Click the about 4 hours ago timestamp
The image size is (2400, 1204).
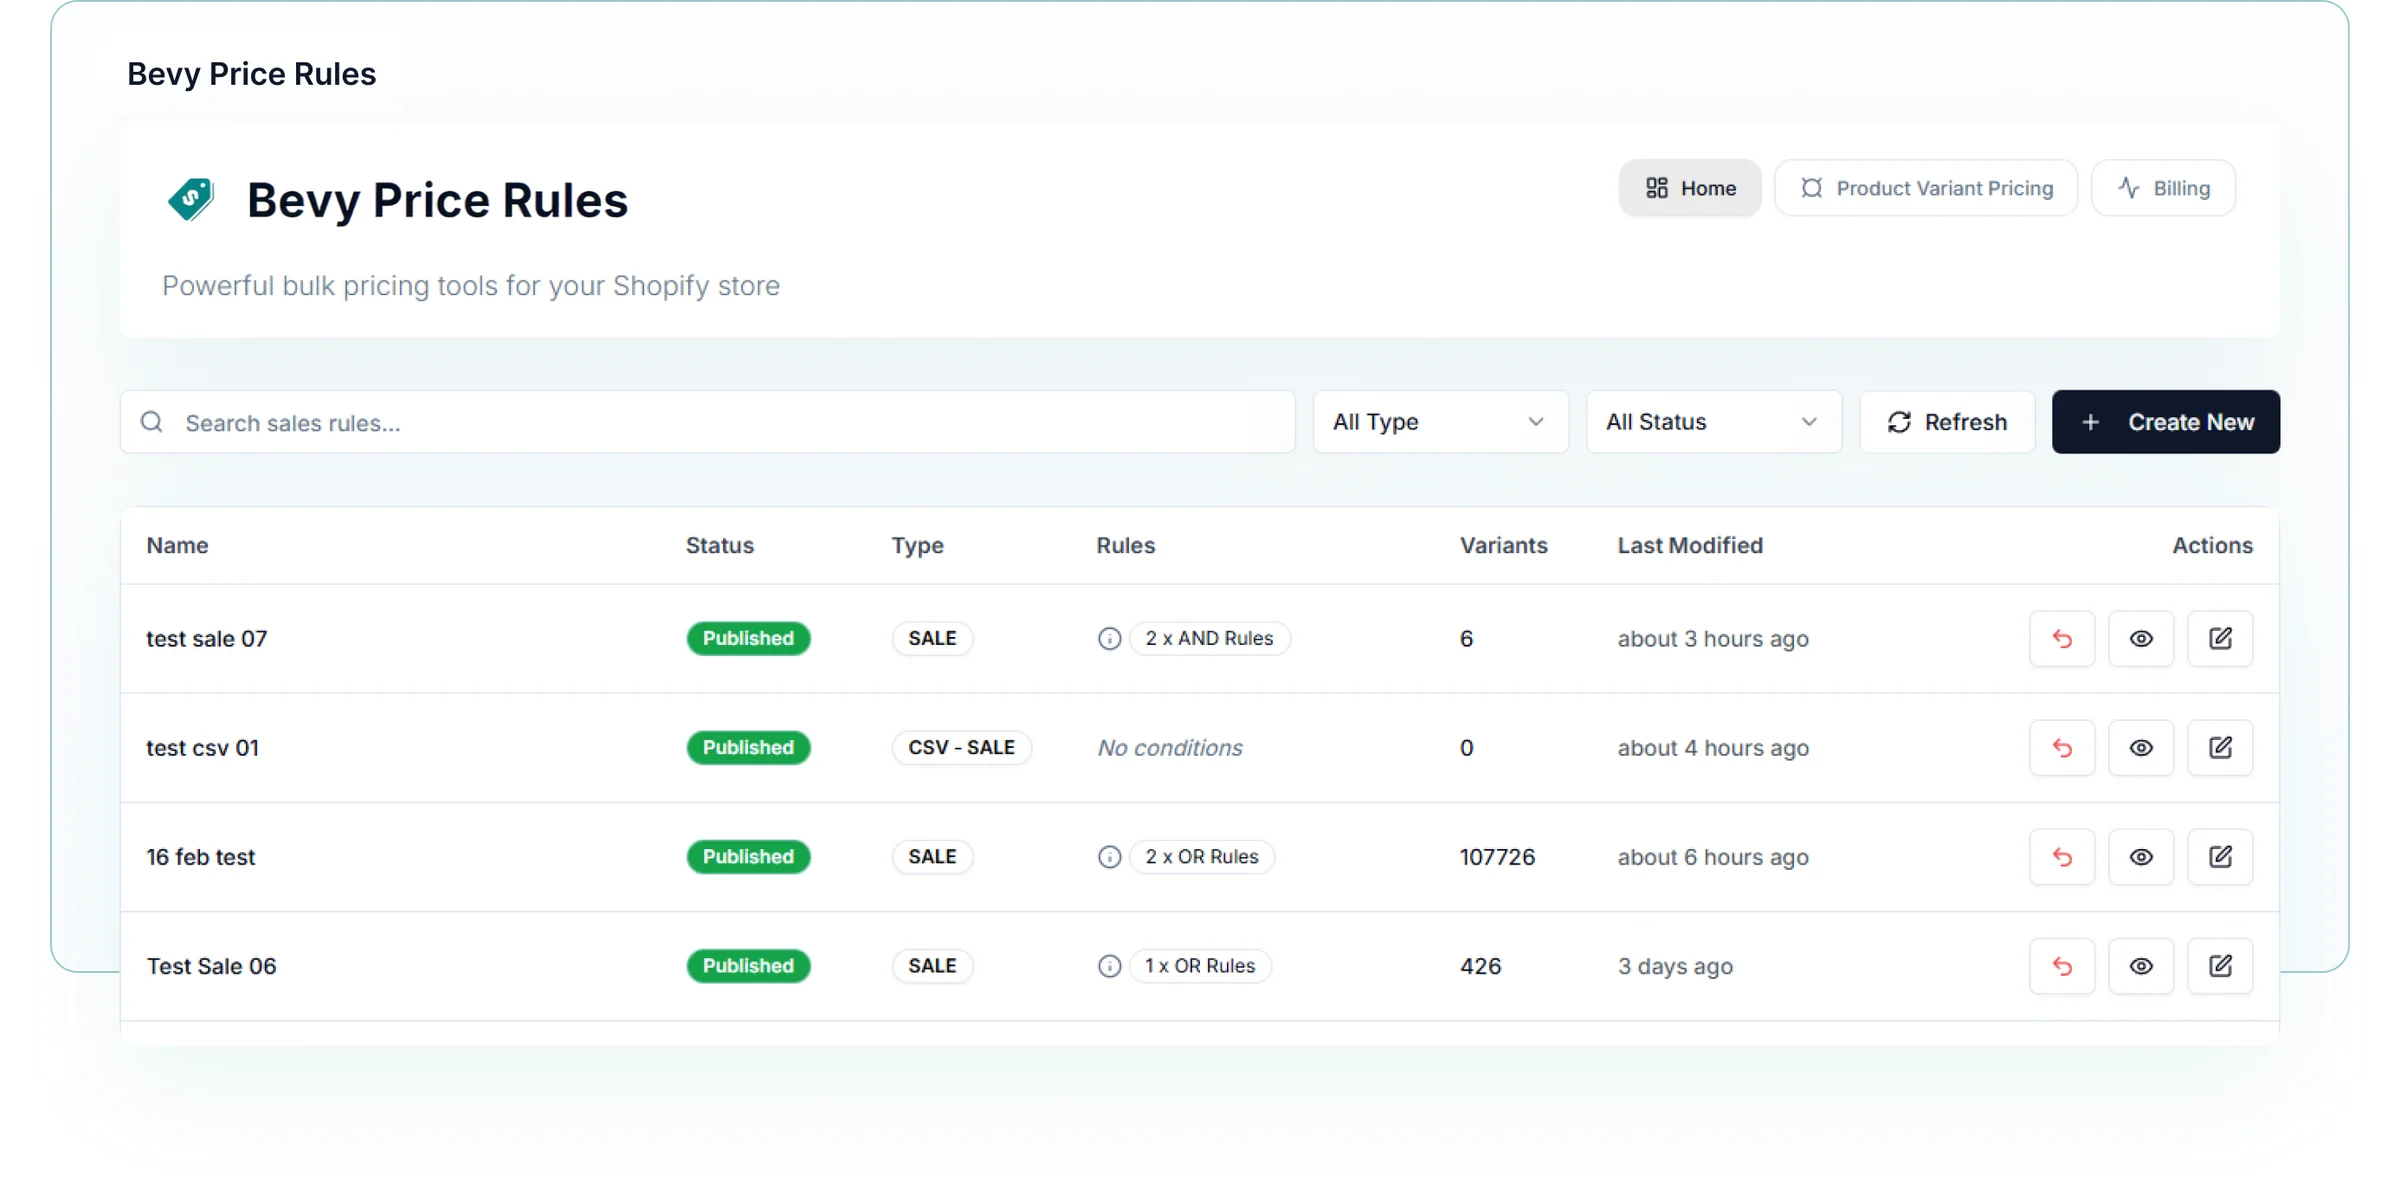coord(1713,747)
